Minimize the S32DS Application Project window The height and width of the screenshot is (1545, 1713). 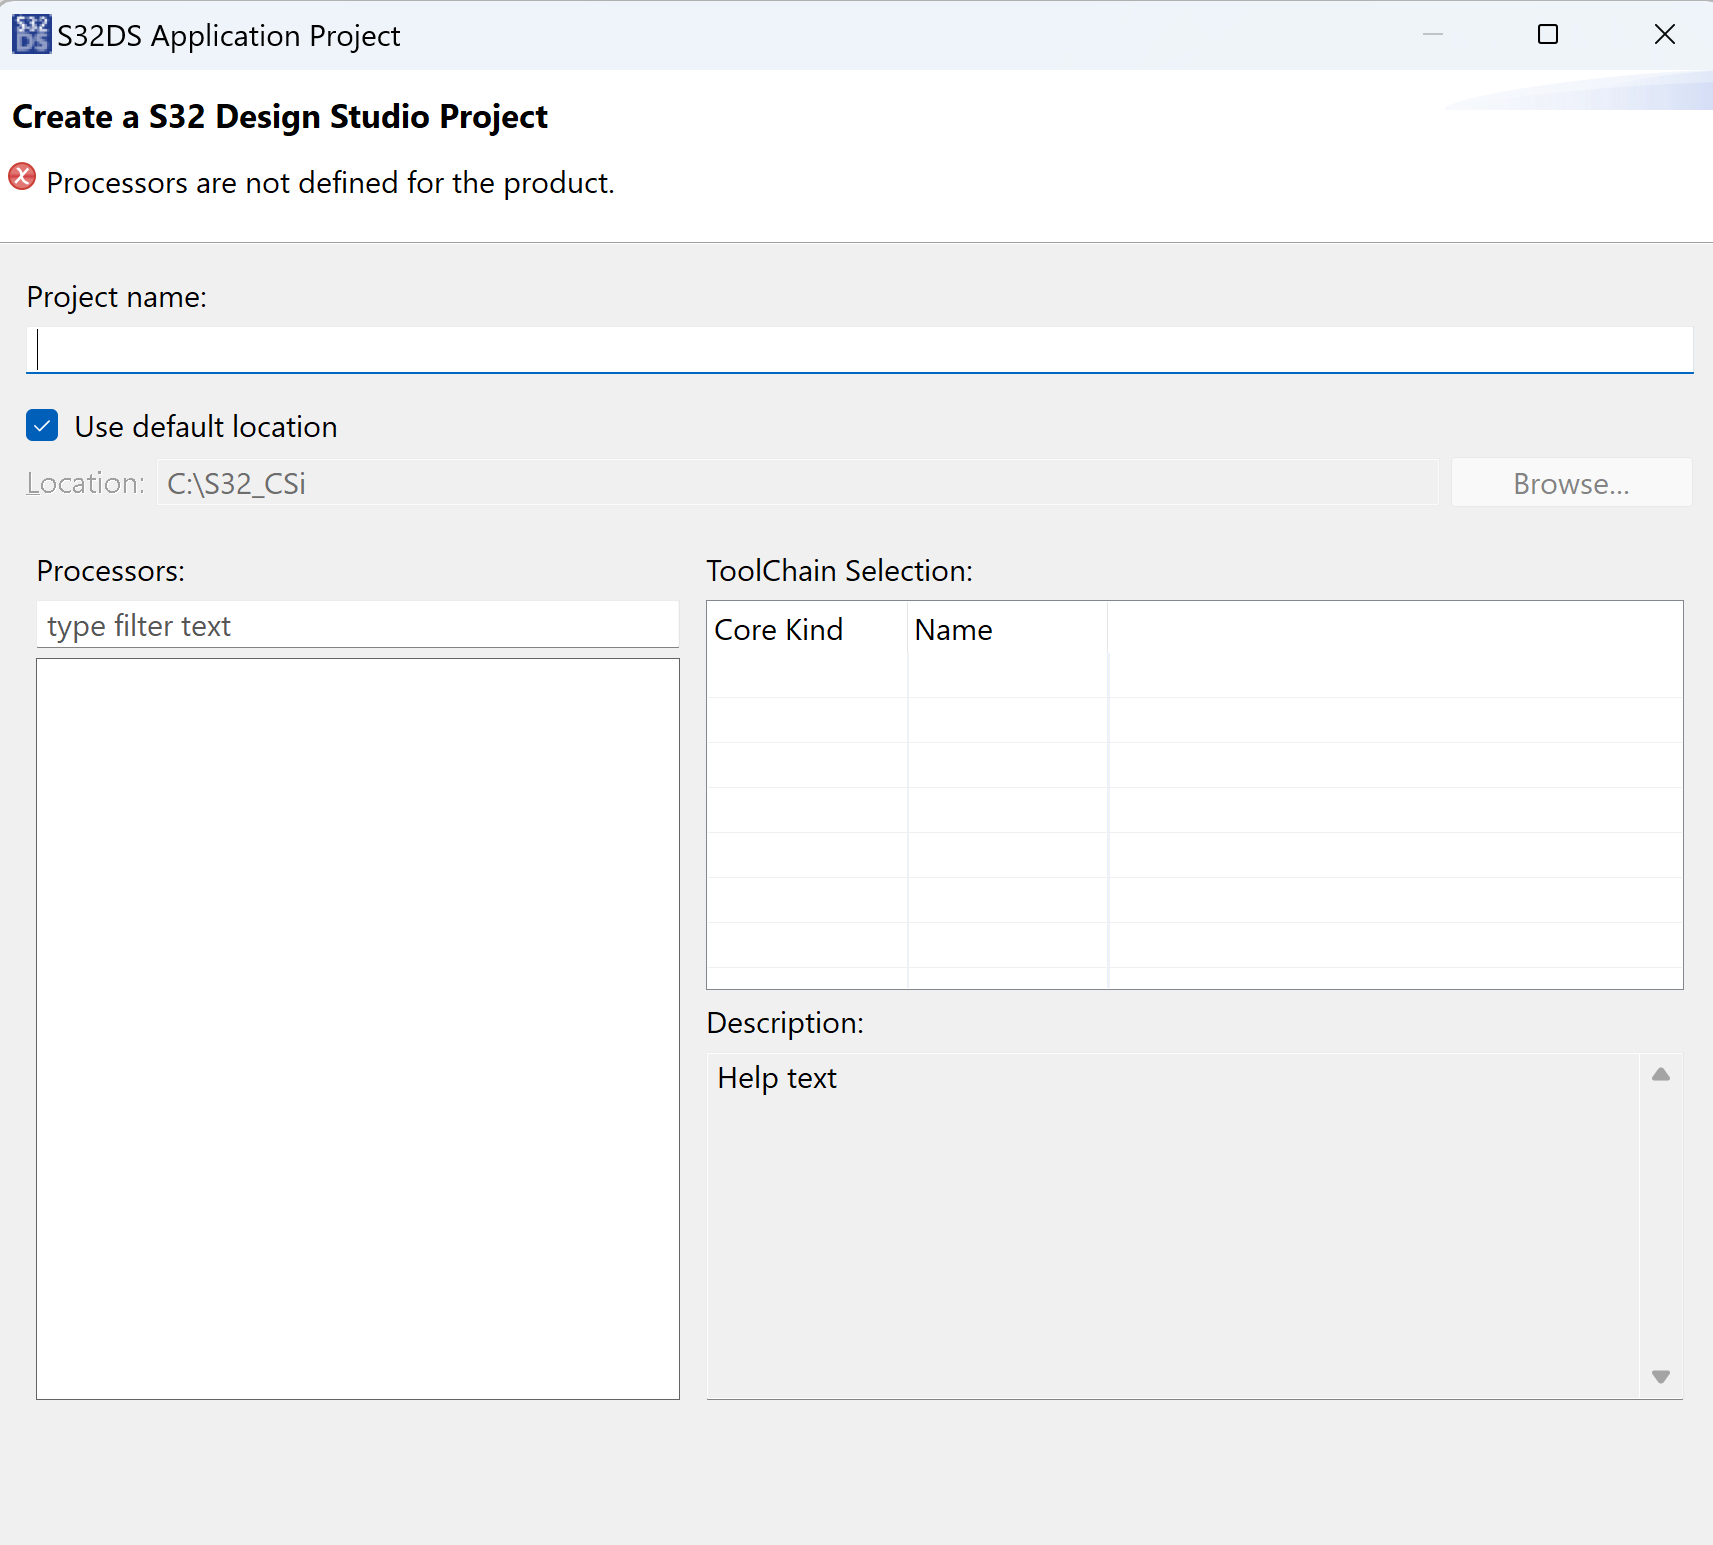click(x=1432, y=35)
